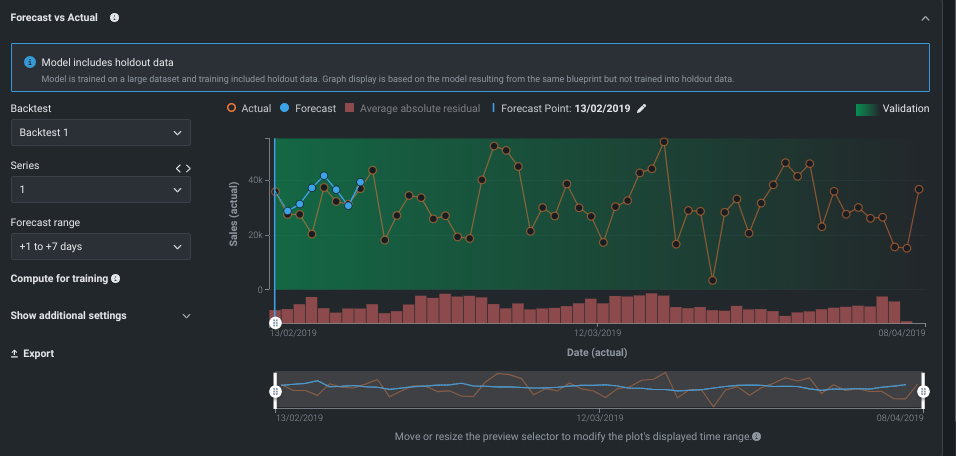Open the Backtest dropdown
This screenshot has height=456, width=956.
pos(100,132)
